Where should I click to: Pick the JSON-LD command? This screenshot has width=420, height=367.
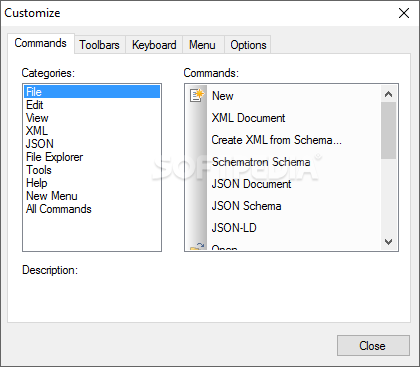pyautogui.click(x=234, y=228)
